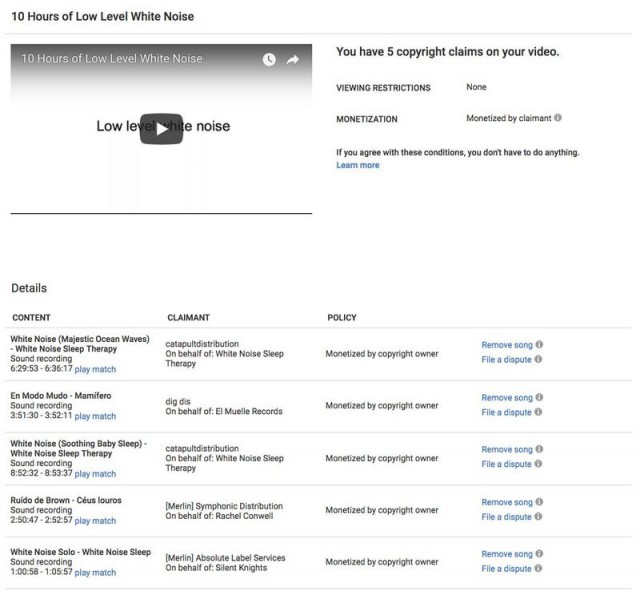Open info icon beside Monetized by claimant
Image resolution: width=640 pixels, height=599 pixels.
click(558, 118)
